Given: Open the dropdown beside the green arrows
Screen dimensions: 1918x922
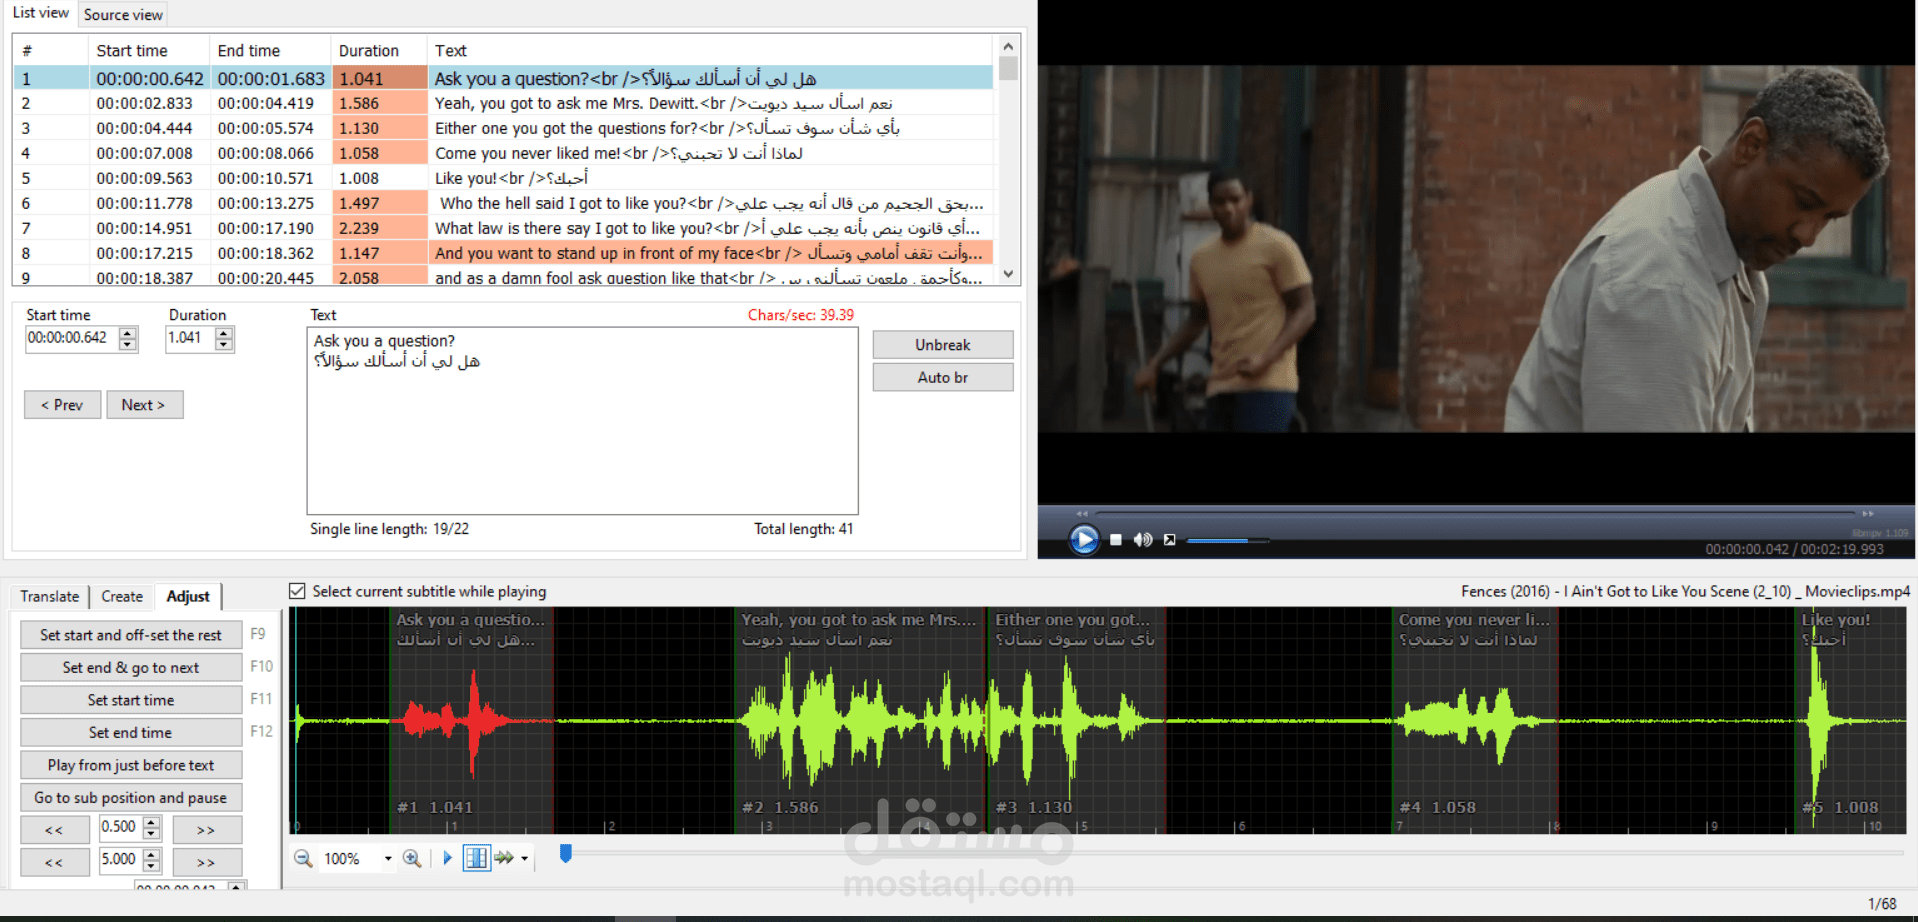Looking at the screenshot, I should 524,858.
